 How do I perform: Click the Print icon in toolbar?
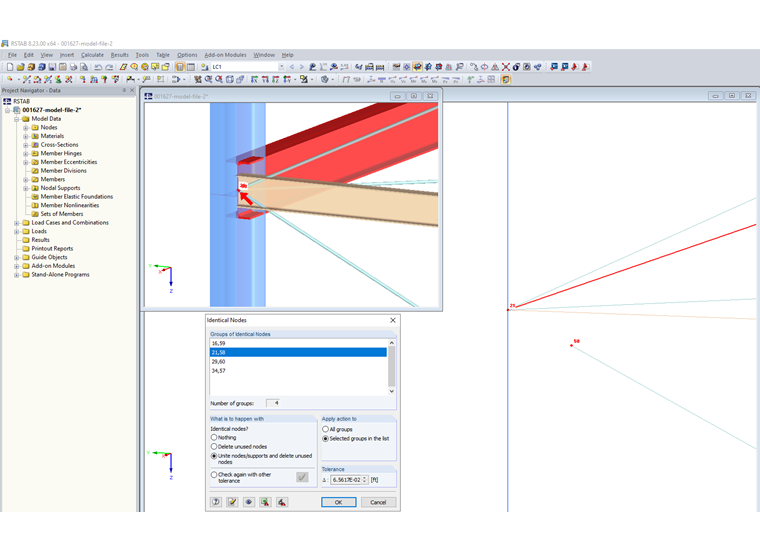pos(73,67)
